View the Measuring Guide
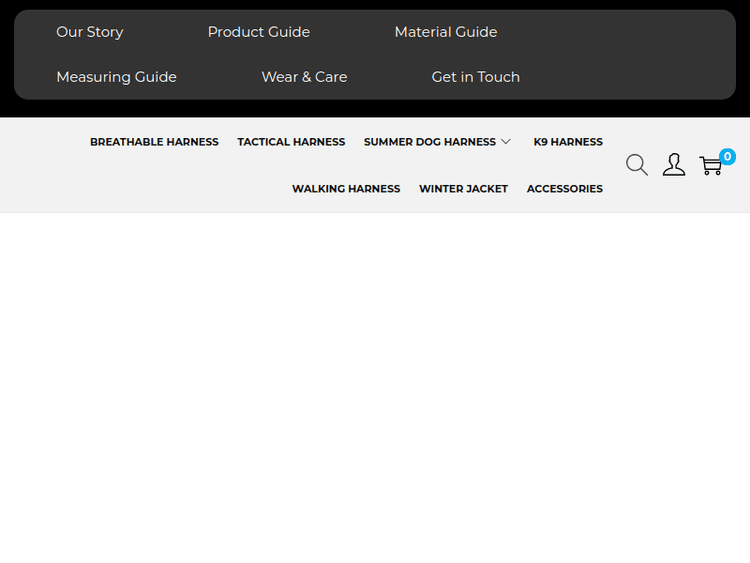This screenshot has width=750, height=563. (x=116, y=77)
